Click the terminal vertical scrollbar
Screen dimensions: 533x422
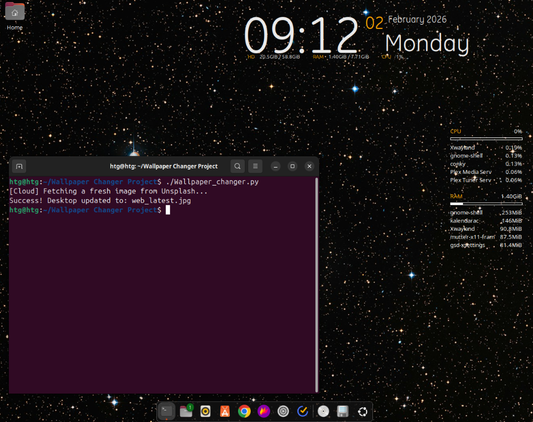(x=316, y=285)
